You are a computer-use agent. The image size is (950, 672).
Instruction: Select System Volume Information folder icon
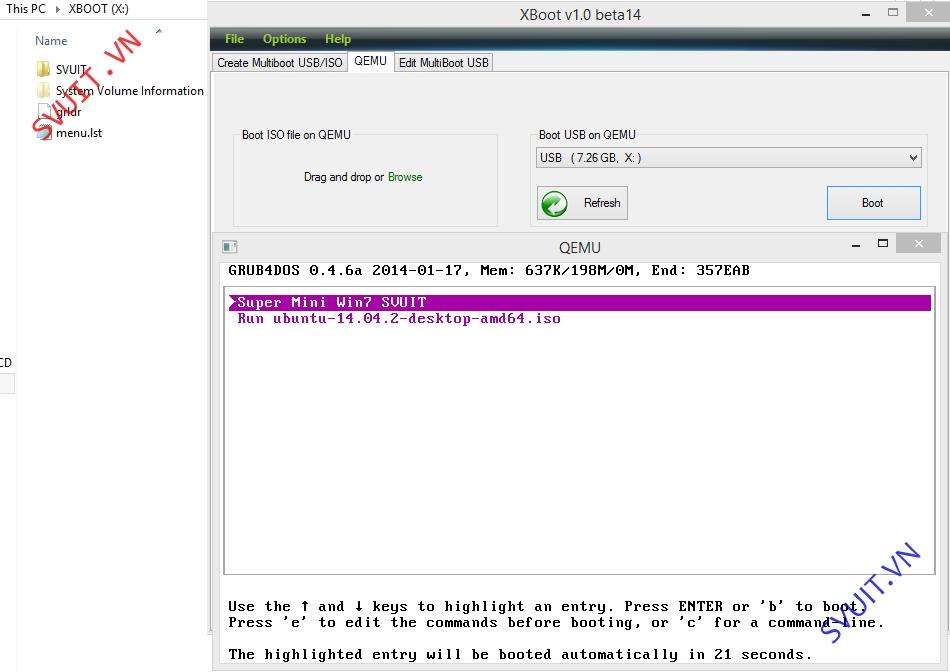(43, 90)
